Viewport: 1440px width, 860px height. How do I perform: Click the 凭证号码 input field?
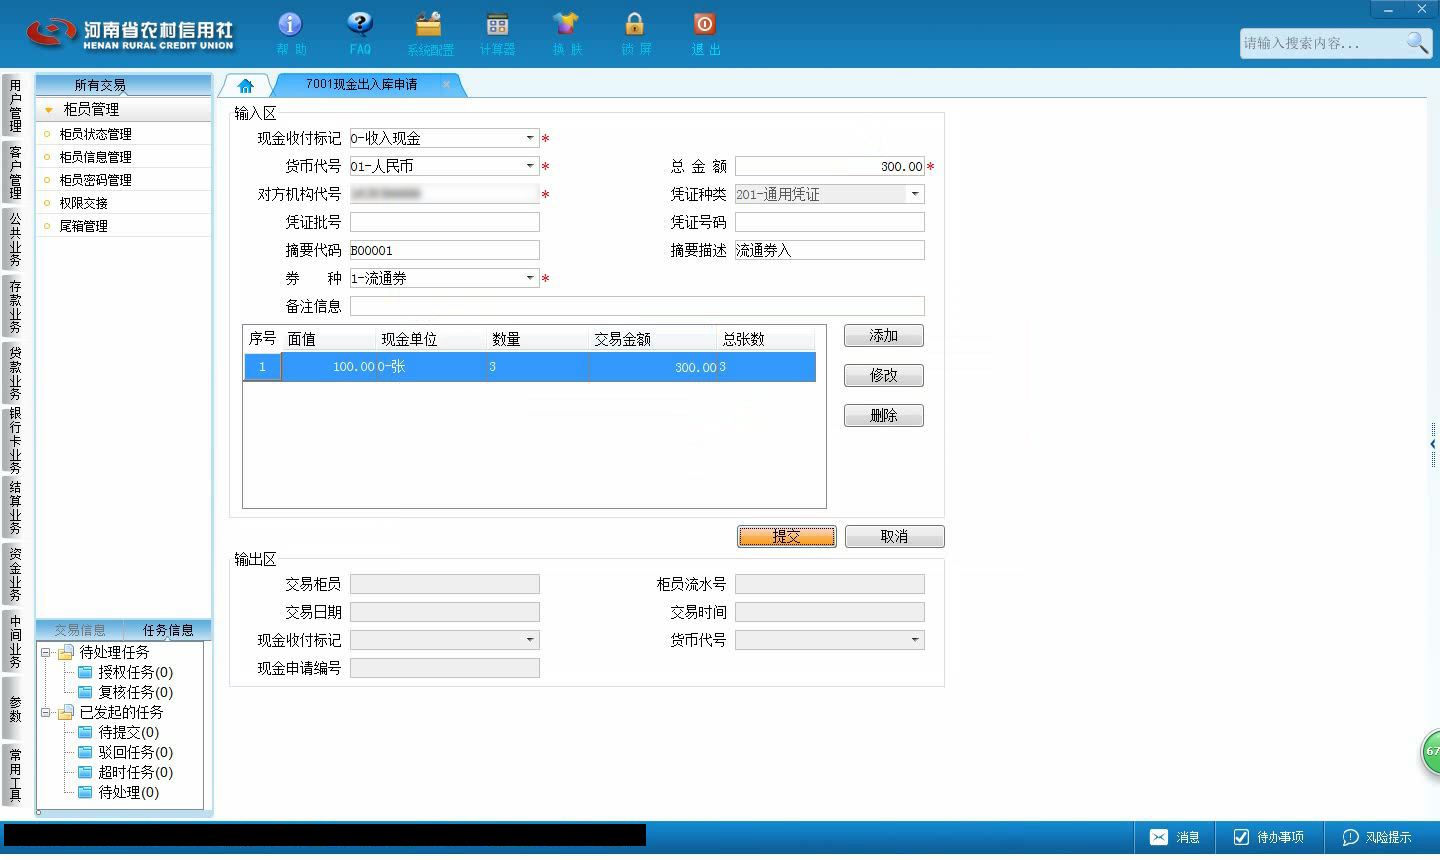[829, 222]
